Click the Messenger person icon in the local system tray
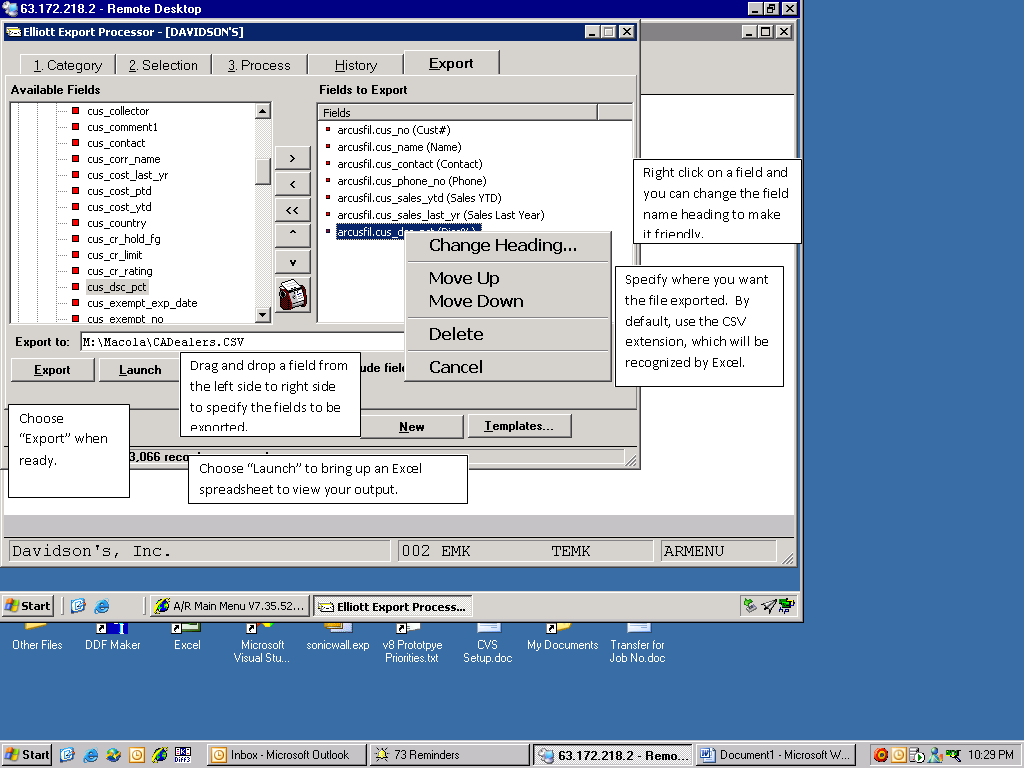Screen dimensions: 1024x768 click(935, 755)
